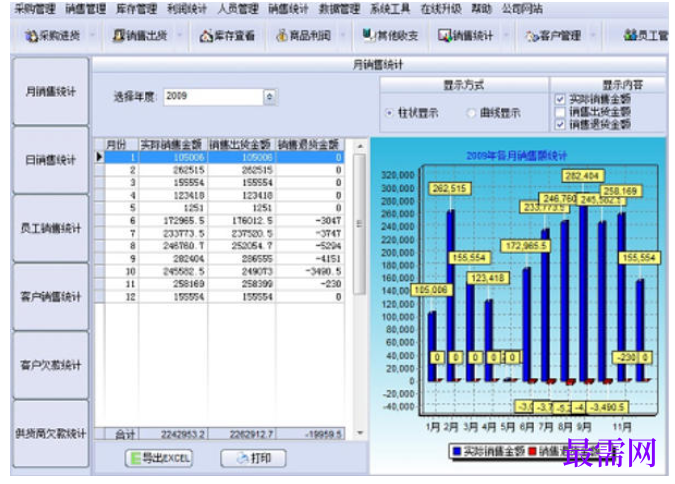Select the 柱状显示 bar chart radio button

pyautogui.click(x=389, y=113)
